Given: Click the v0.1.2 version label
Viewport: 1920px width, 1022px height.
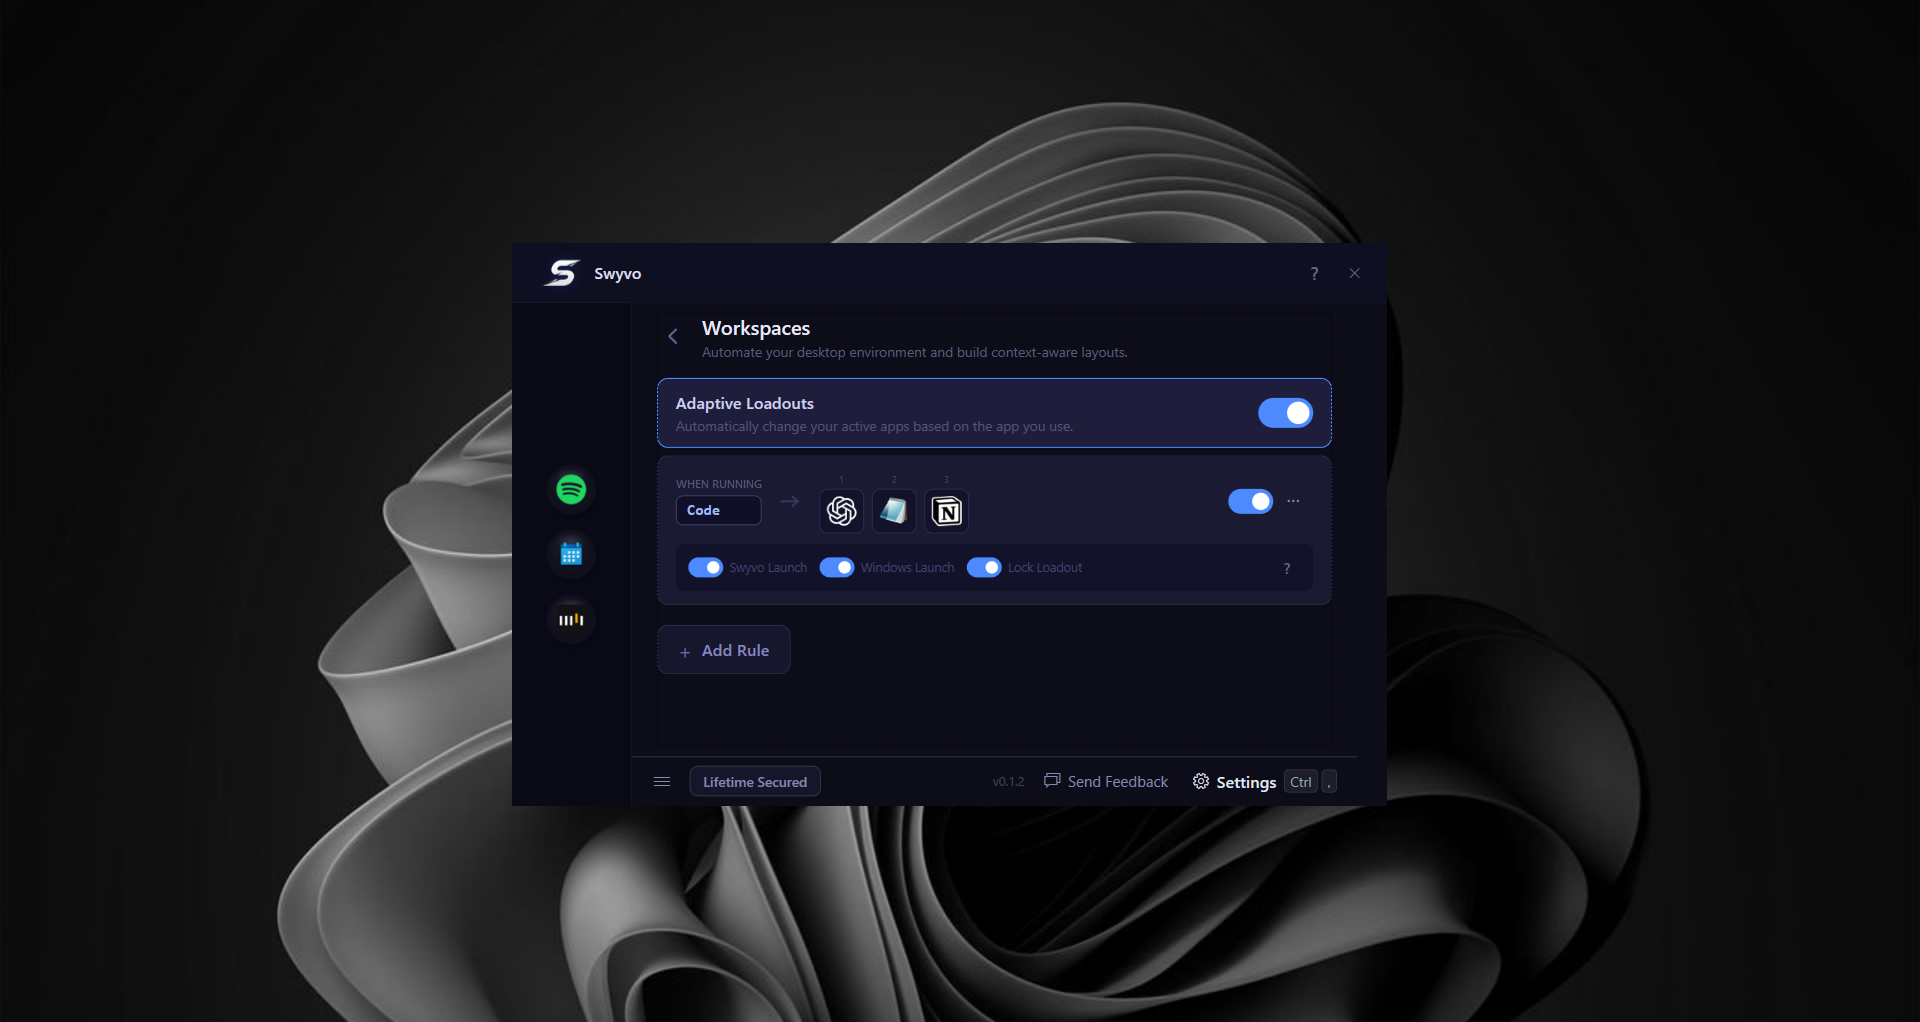Looking at the screenshot, I should coord(1008,782).
